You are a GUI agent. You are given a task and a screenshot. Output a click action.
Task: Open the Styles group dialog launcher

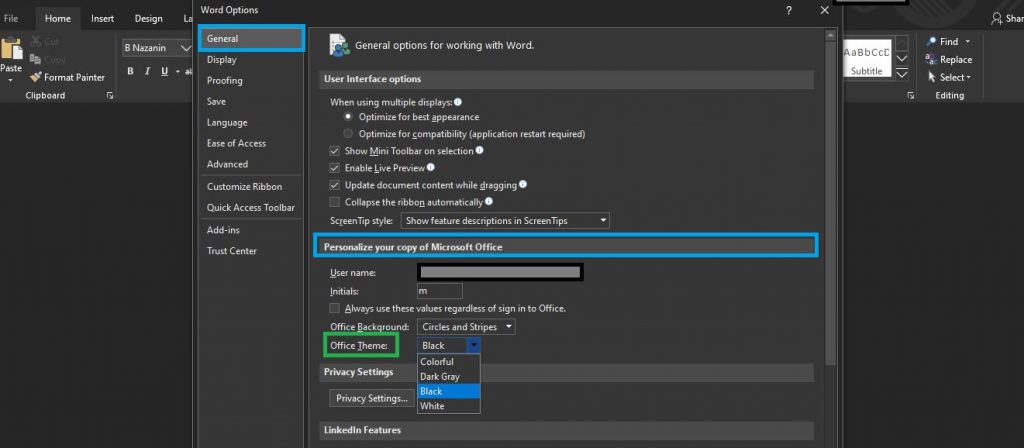click(910, 95)
